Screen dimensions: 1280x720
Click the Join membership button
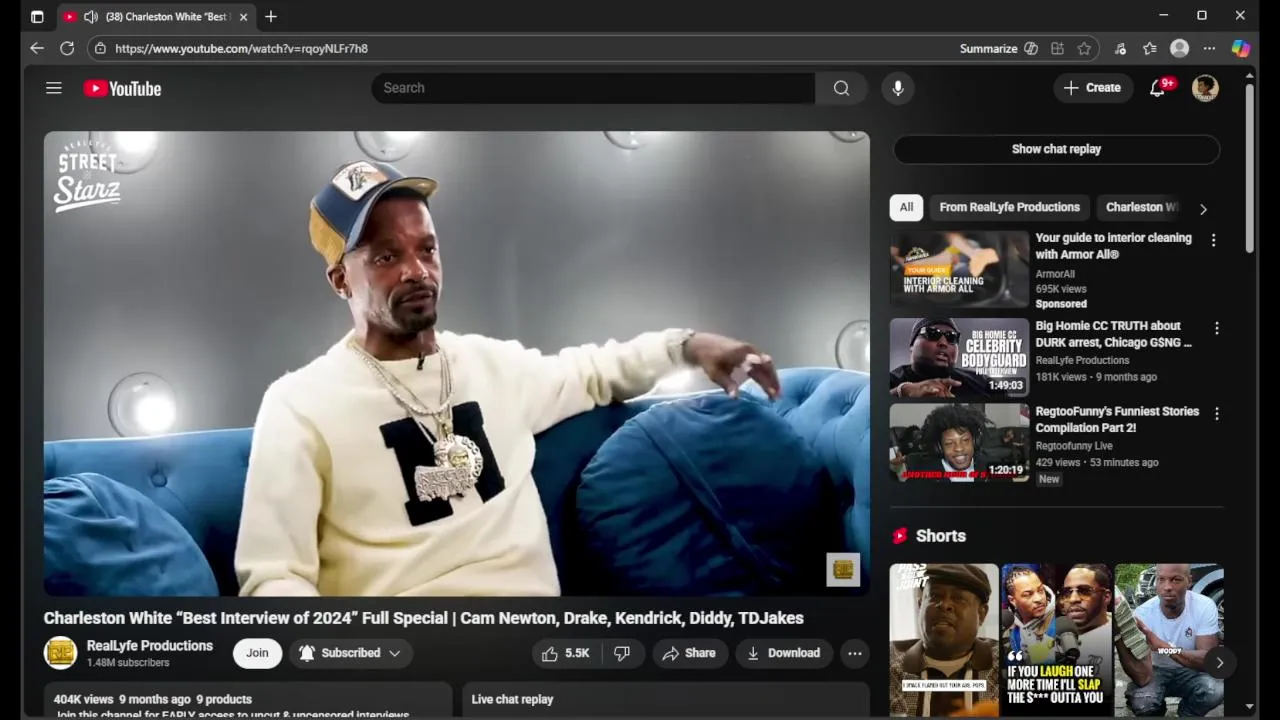click(257, 653)
